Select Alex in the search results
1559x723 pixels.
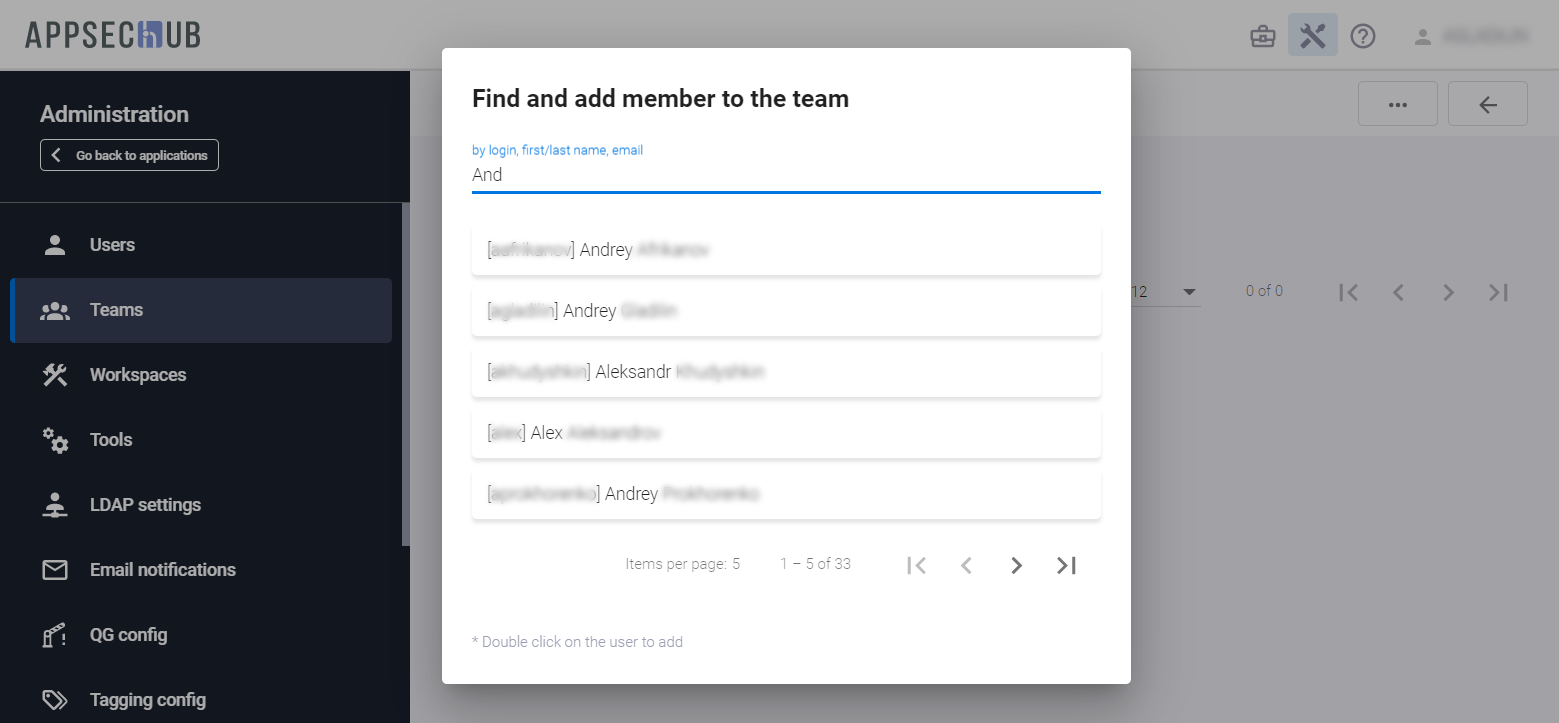click(785, 433)
